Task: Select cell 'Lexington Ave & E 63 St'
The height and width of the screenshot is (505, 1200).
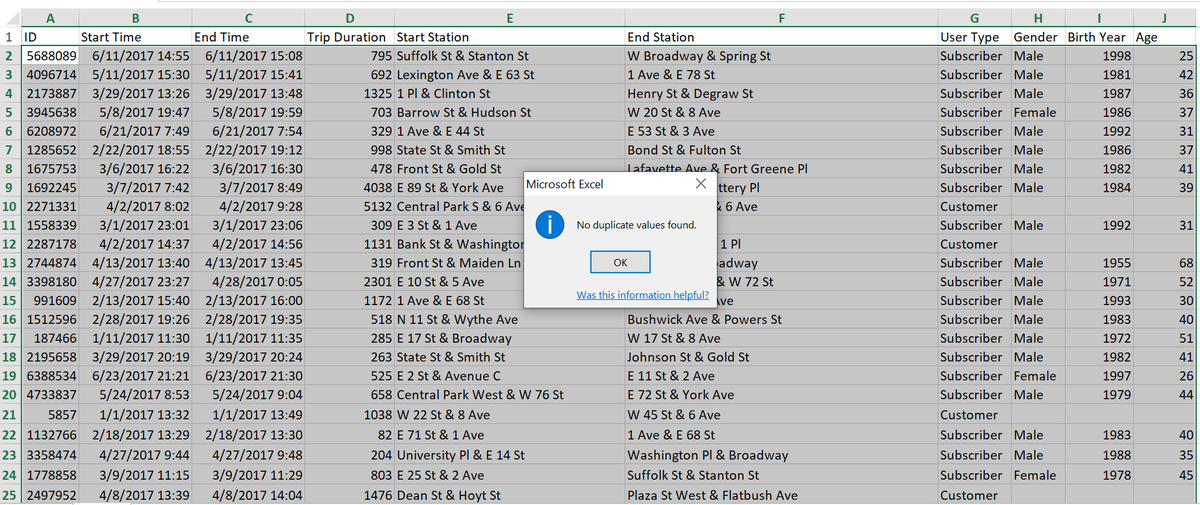Action: click(509, 75)
